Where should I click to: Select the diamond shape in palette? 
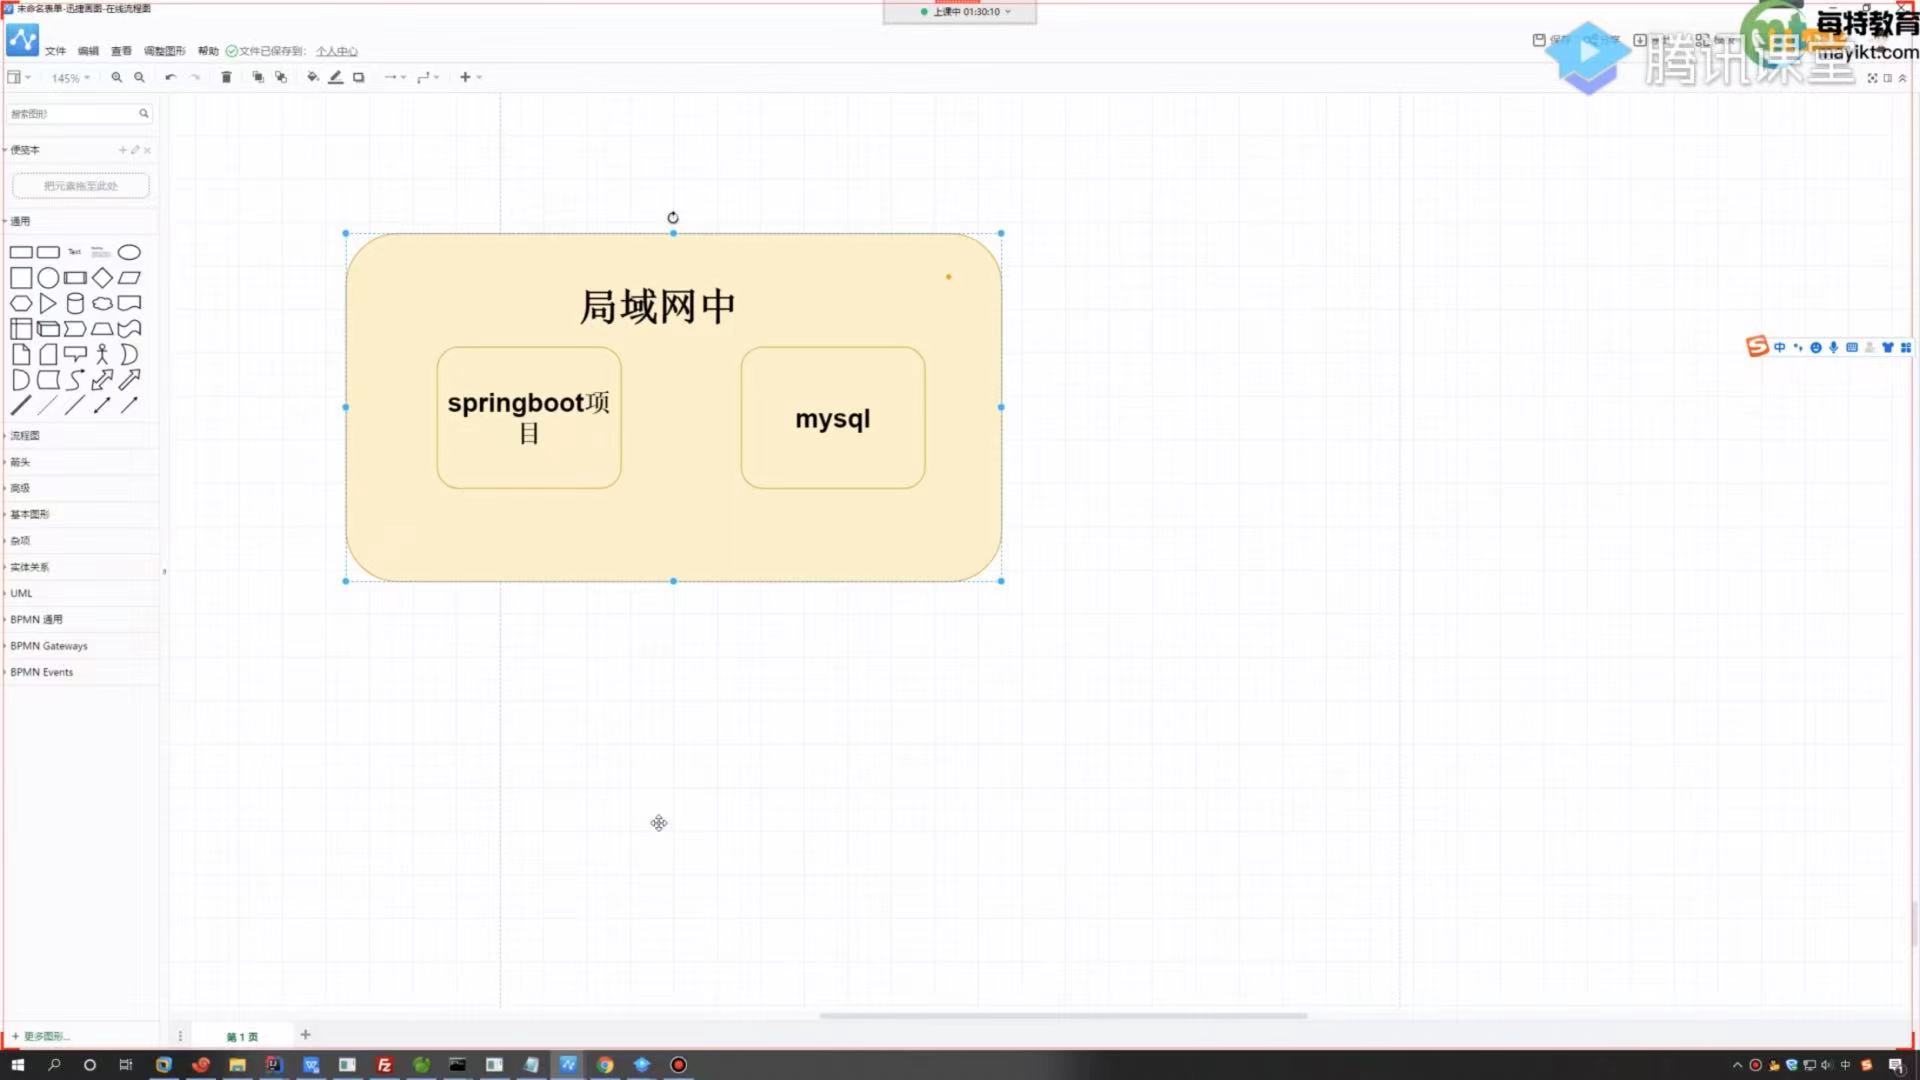(x=102, y=278)
